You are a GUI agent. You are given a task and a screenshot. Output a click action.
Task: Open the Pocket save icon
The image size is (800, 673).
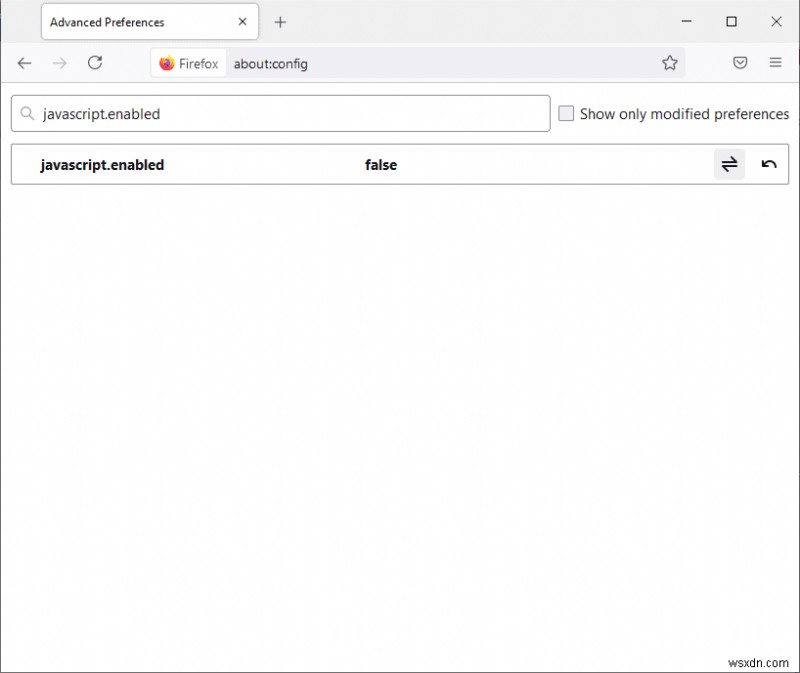click(x=740, y=63)
